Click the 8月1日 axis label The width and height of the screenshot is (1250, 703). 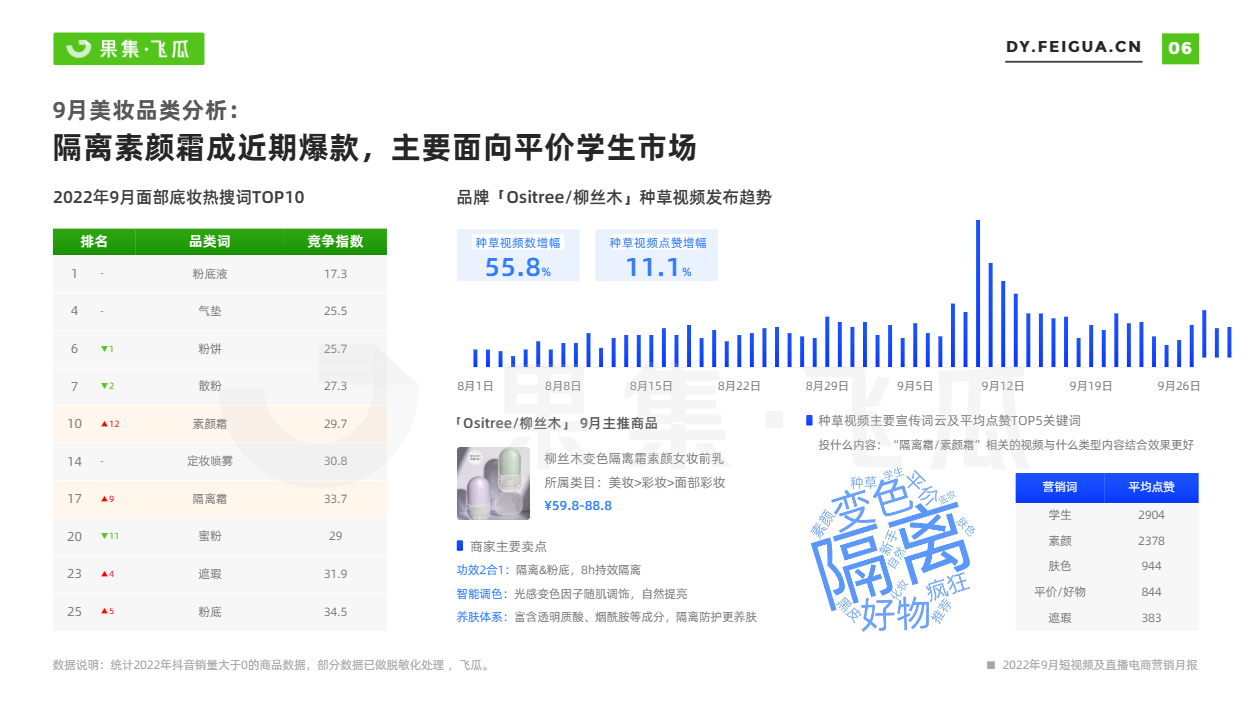click(x=475, y=386)
